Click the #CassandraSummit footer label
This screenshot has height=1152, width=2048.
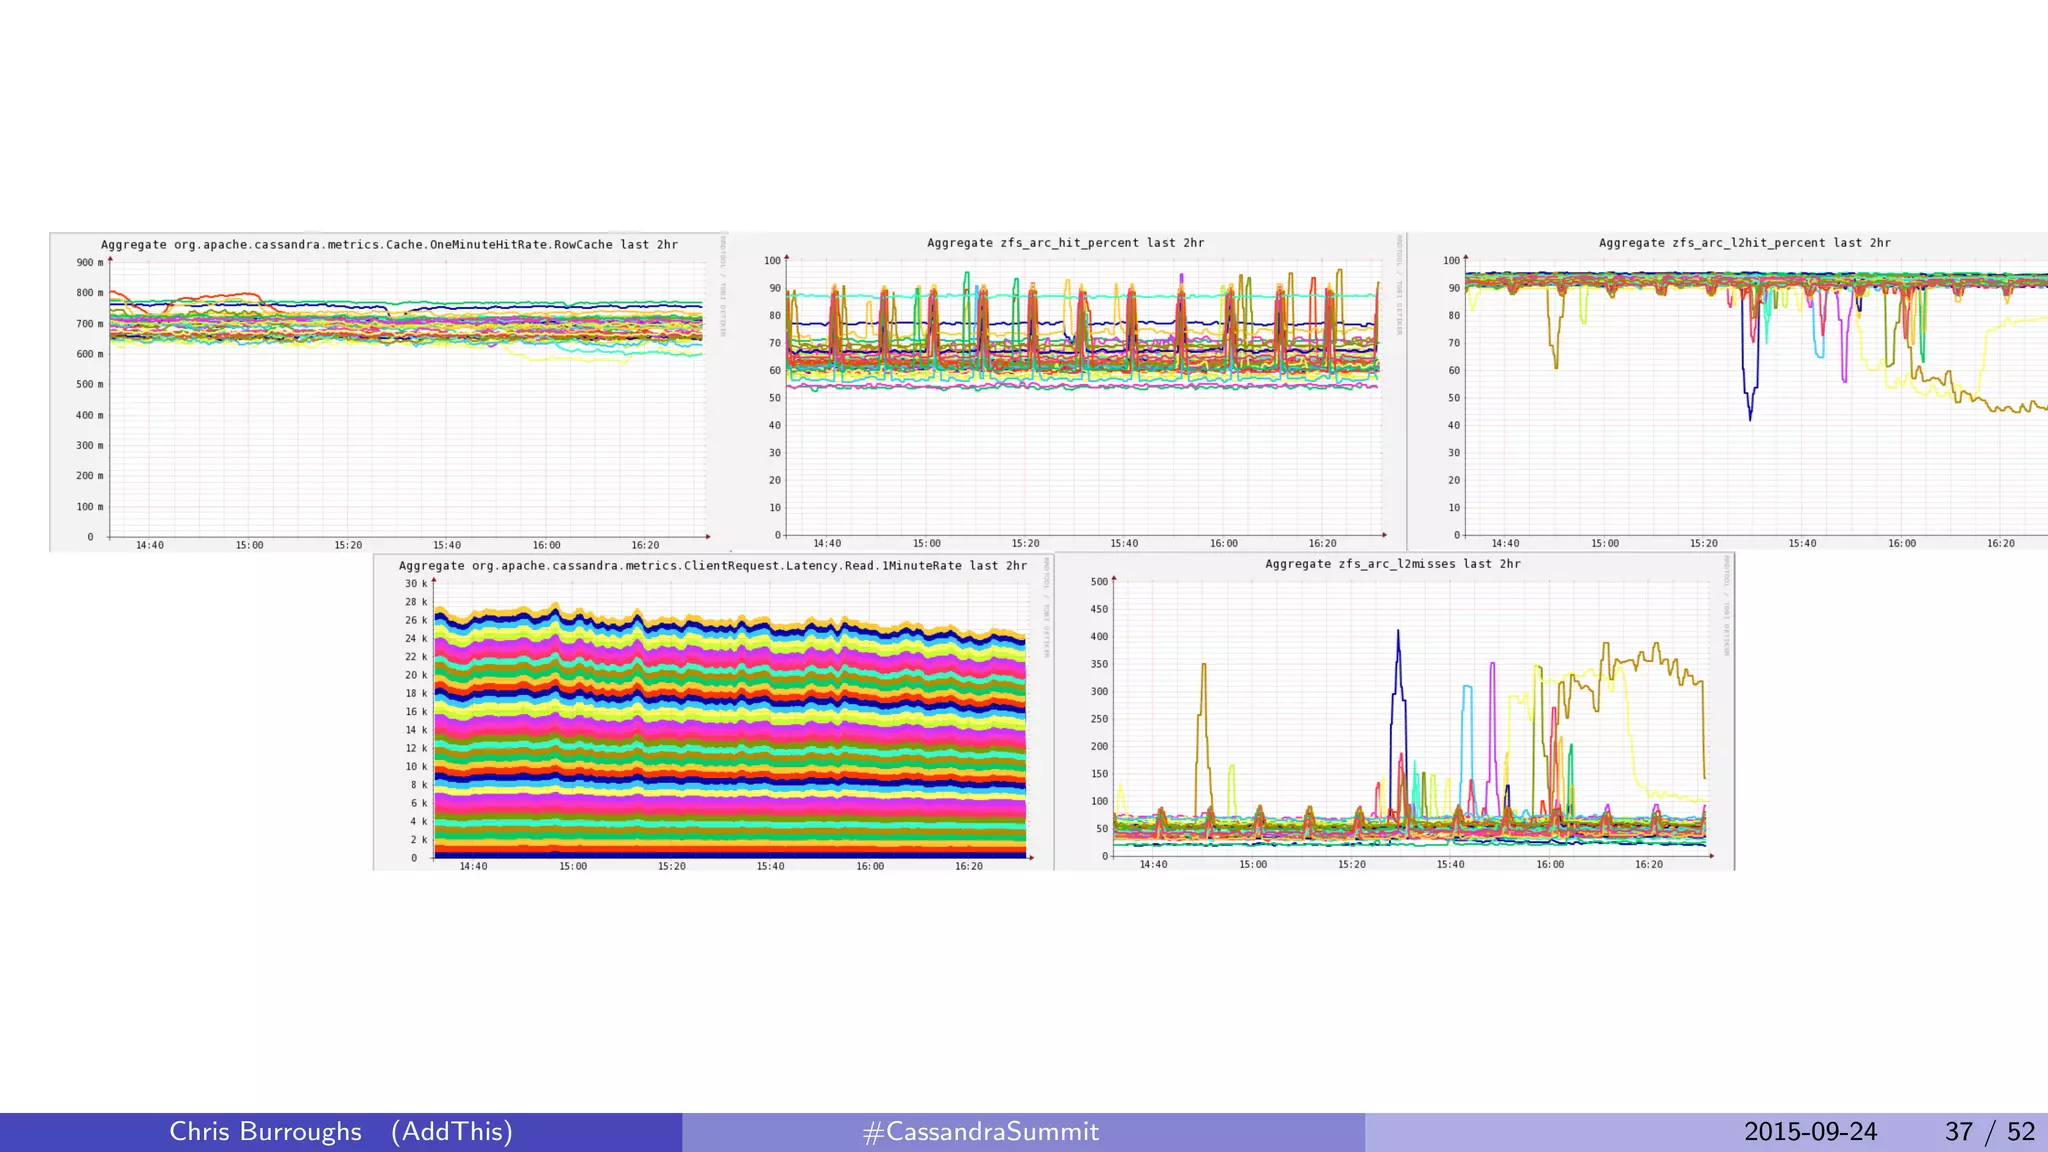(x=980, y=1131)
